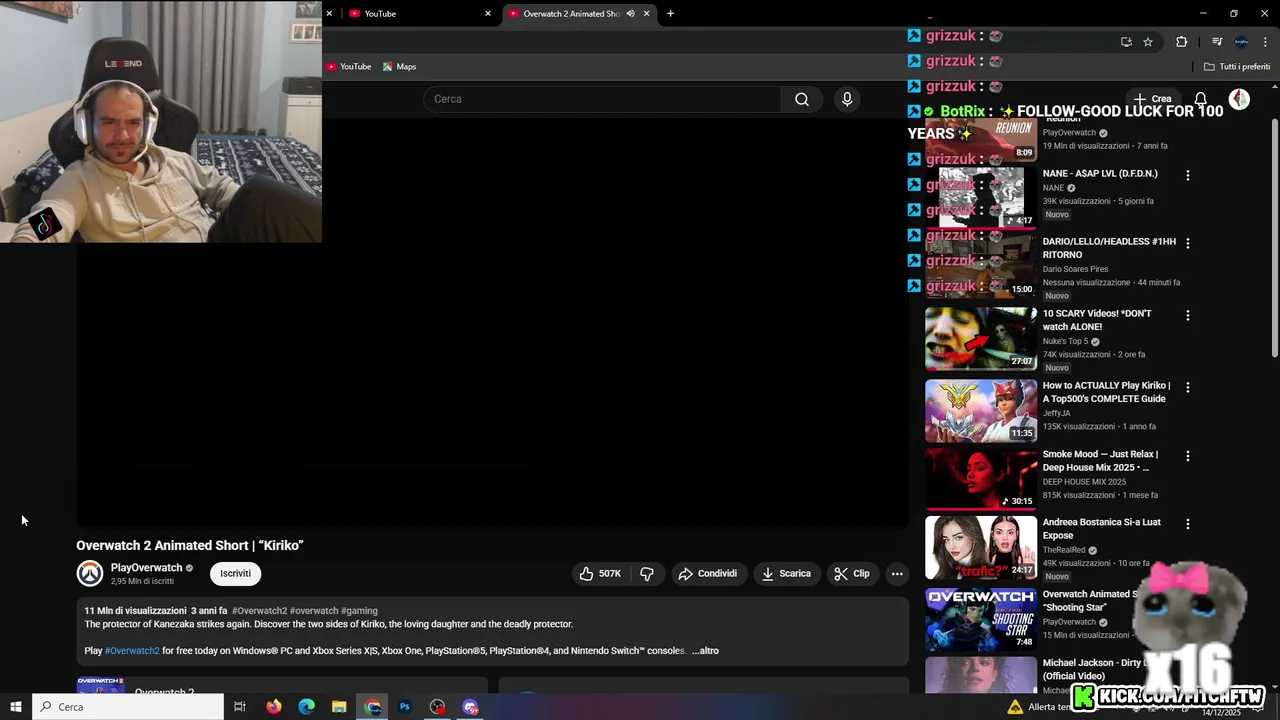
Task: Open How to ACTUALLY Play Kiriko thumbnail
Action: [981, 411]
